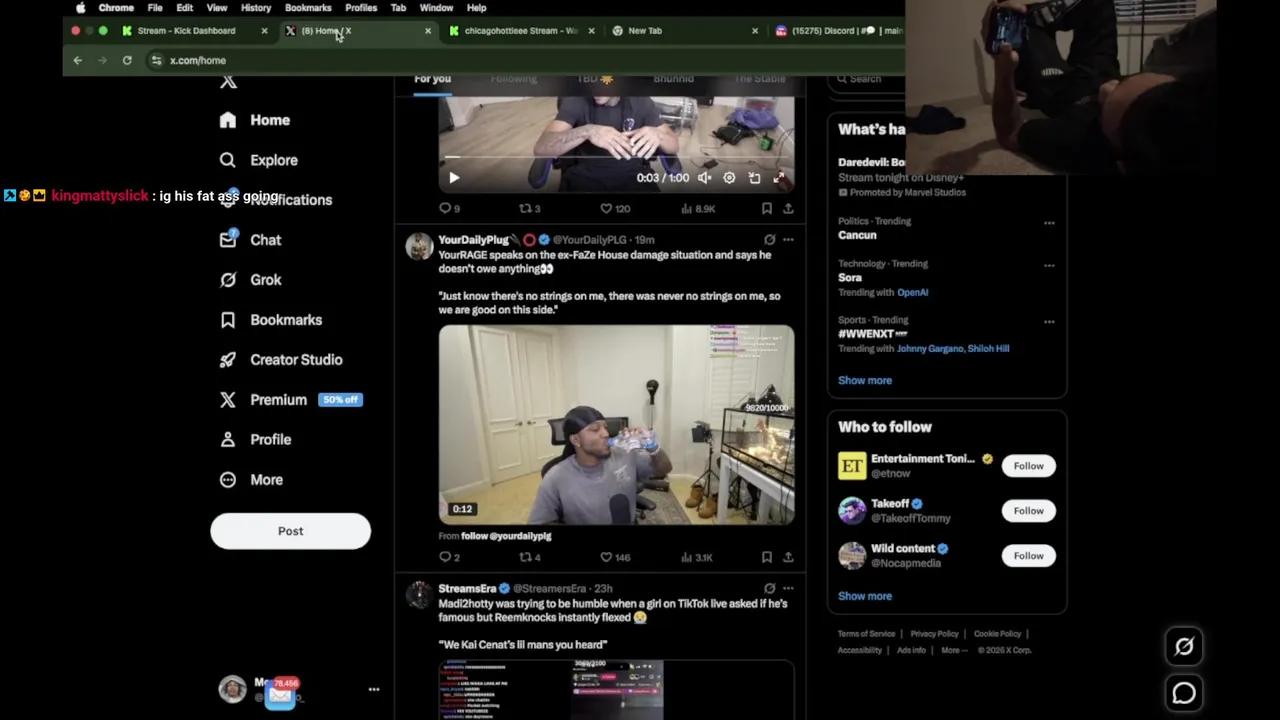
Task: Follow Takeoff account
Action: click(x=1028, y=511)
